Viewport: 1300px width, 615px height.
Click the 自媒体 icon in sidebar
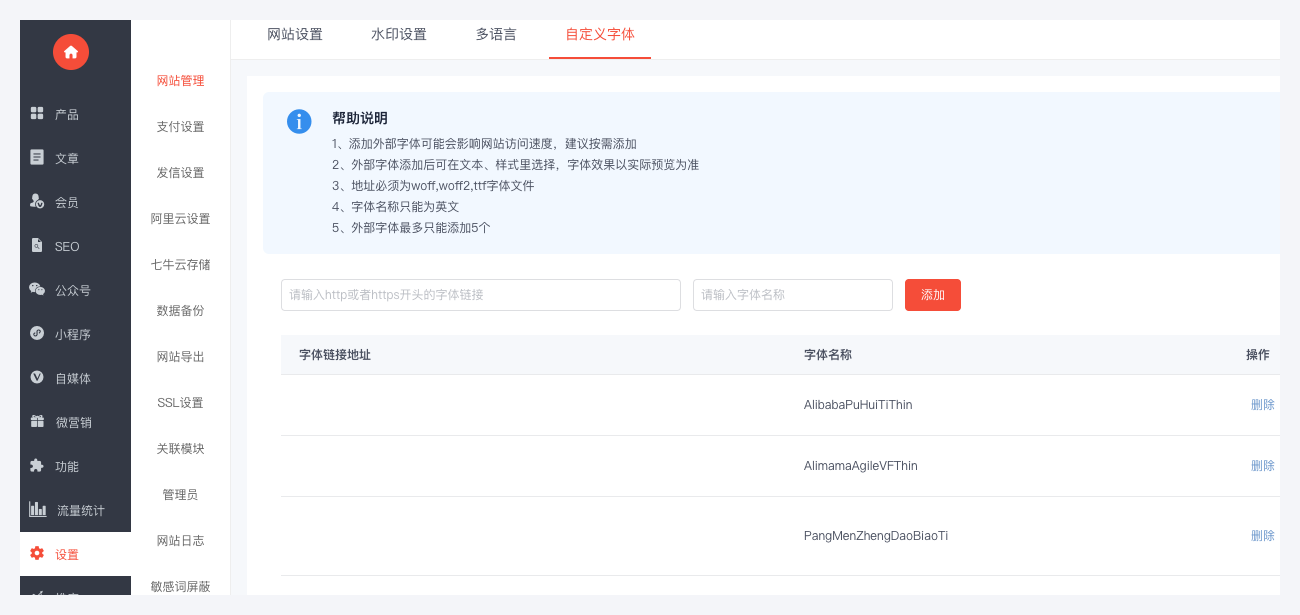click(x=37, y=377)
